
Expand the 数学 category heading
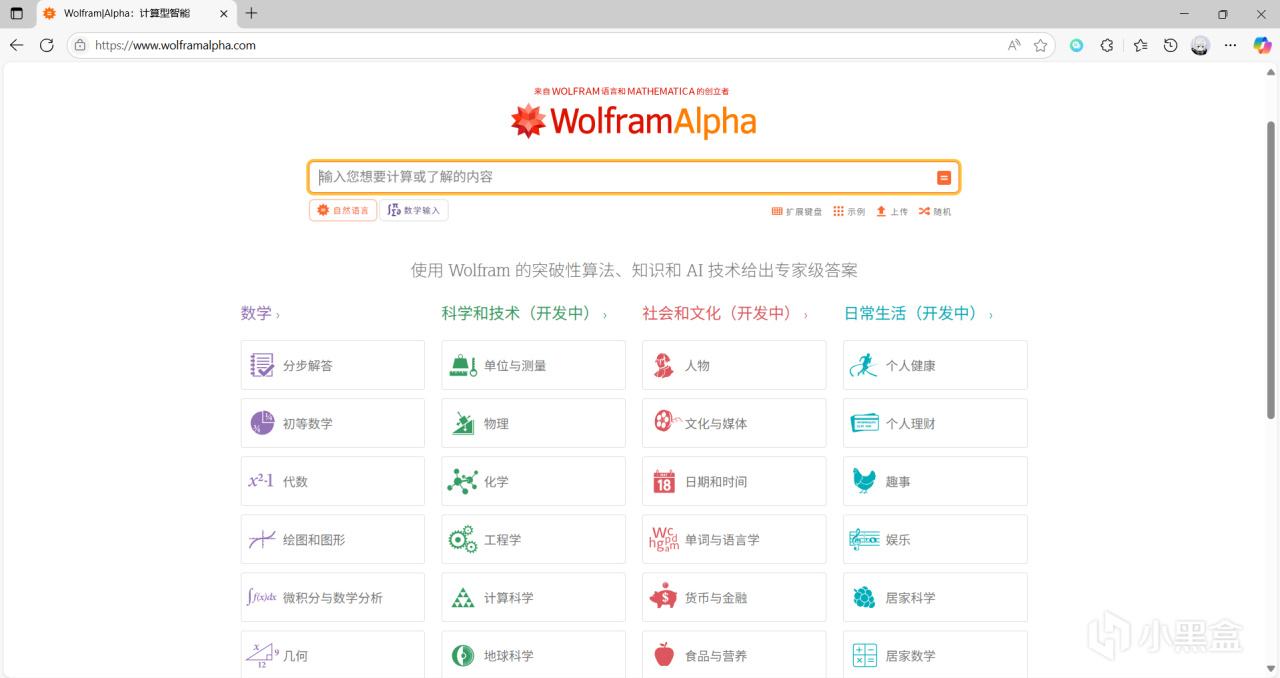pyautogui.click(x=260, y=313)
